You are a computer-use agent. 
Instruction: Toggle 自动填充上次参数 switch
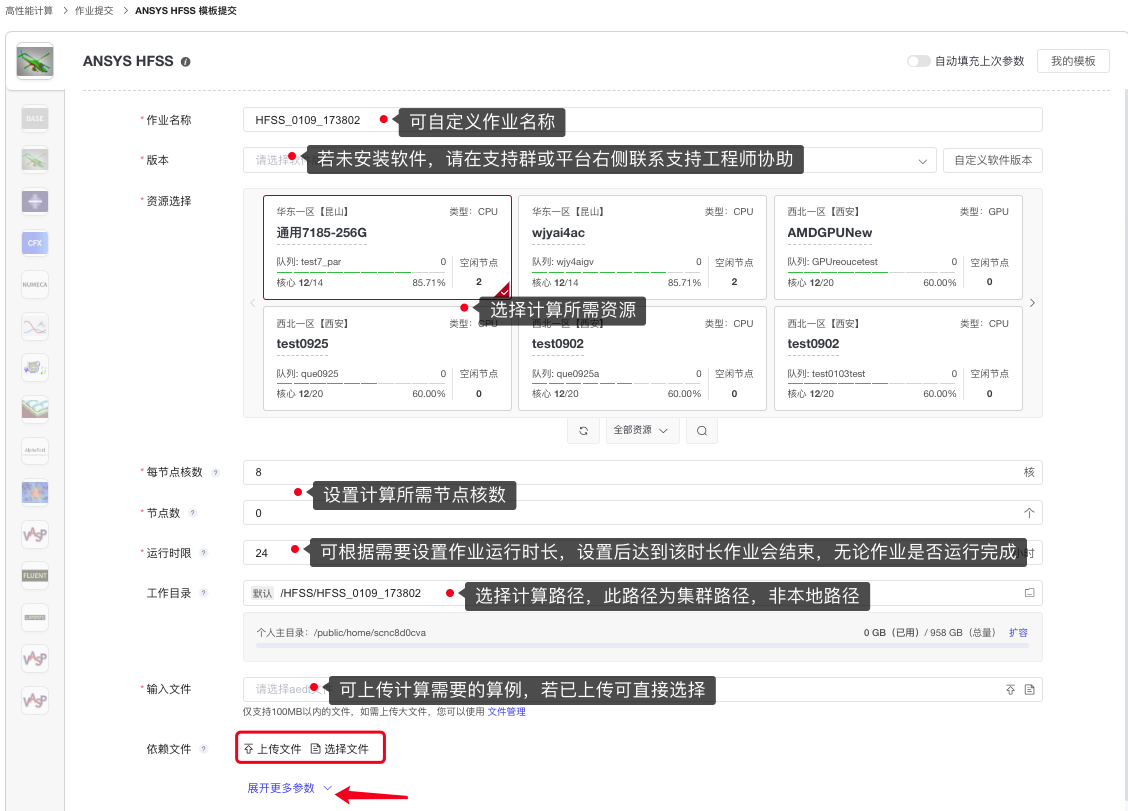(918, 61)
